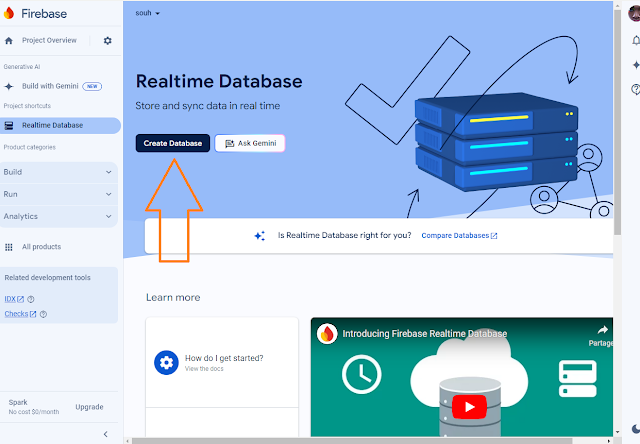
Task: Click the Learn more heading
Action: point(173,297)
